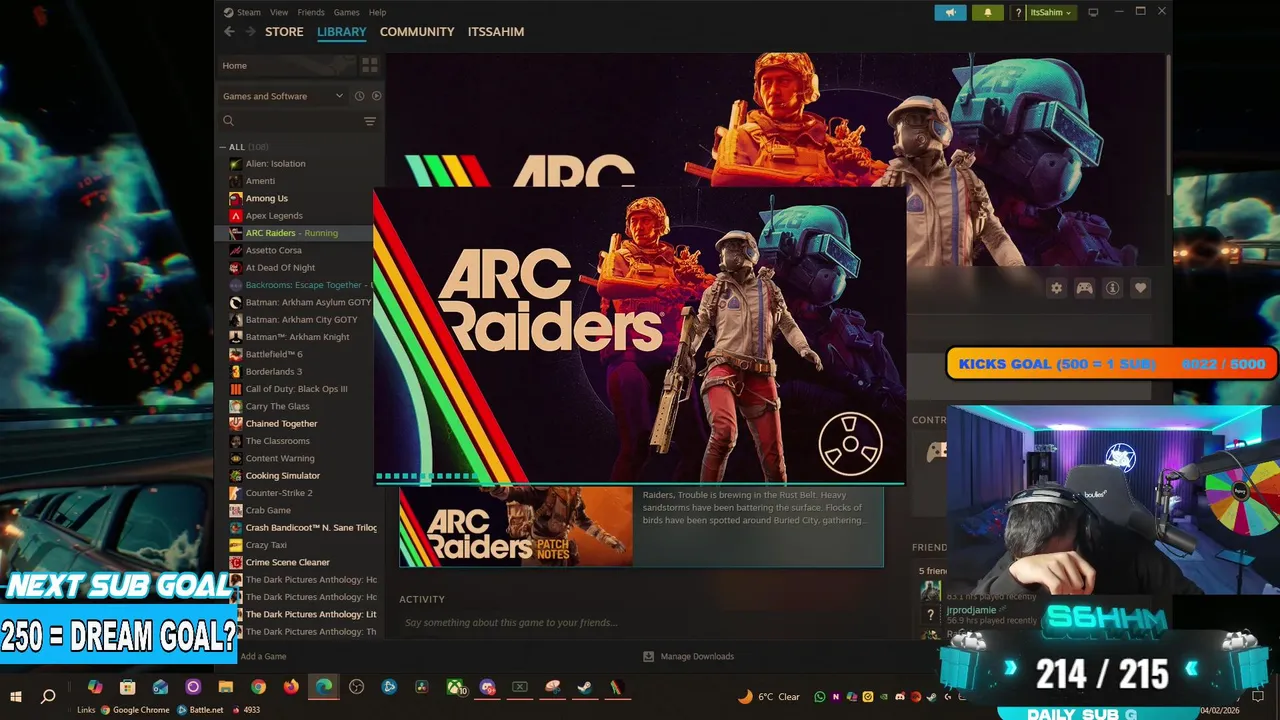Open the ITSSAHIM profile tab
Image resolution: width=1280 pixels, height=720 pixels.
coord(496,32)
